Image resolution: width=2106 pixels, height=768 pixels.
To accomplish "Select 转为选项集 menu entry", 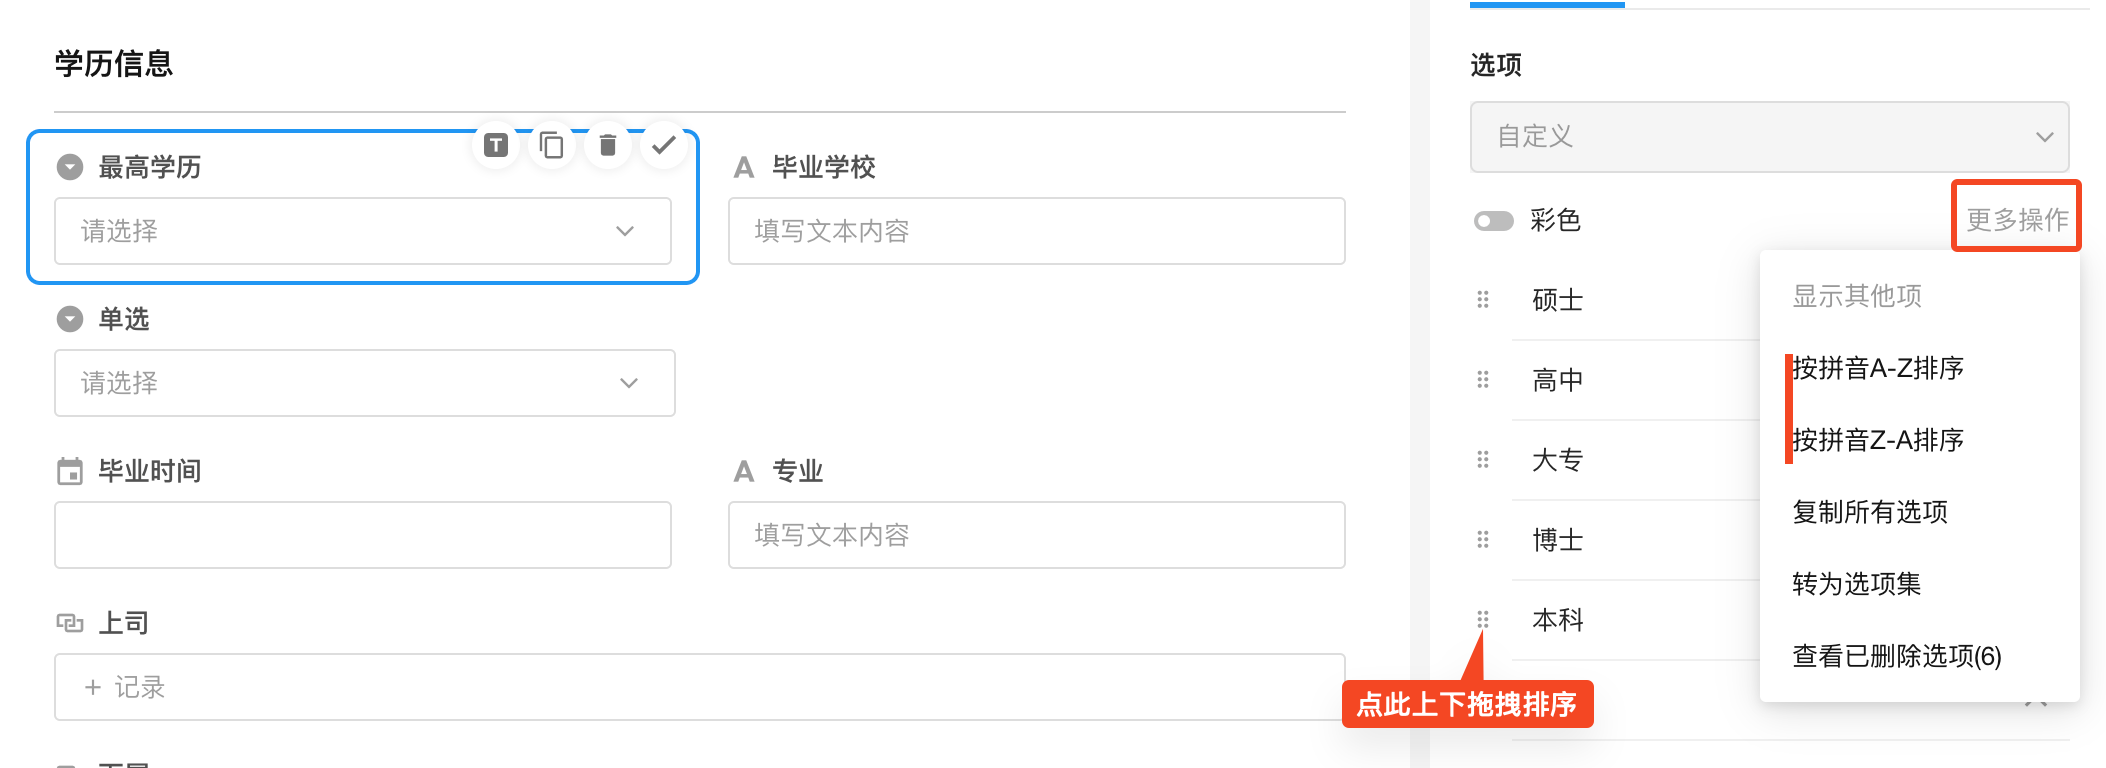I will [1857, 584].
